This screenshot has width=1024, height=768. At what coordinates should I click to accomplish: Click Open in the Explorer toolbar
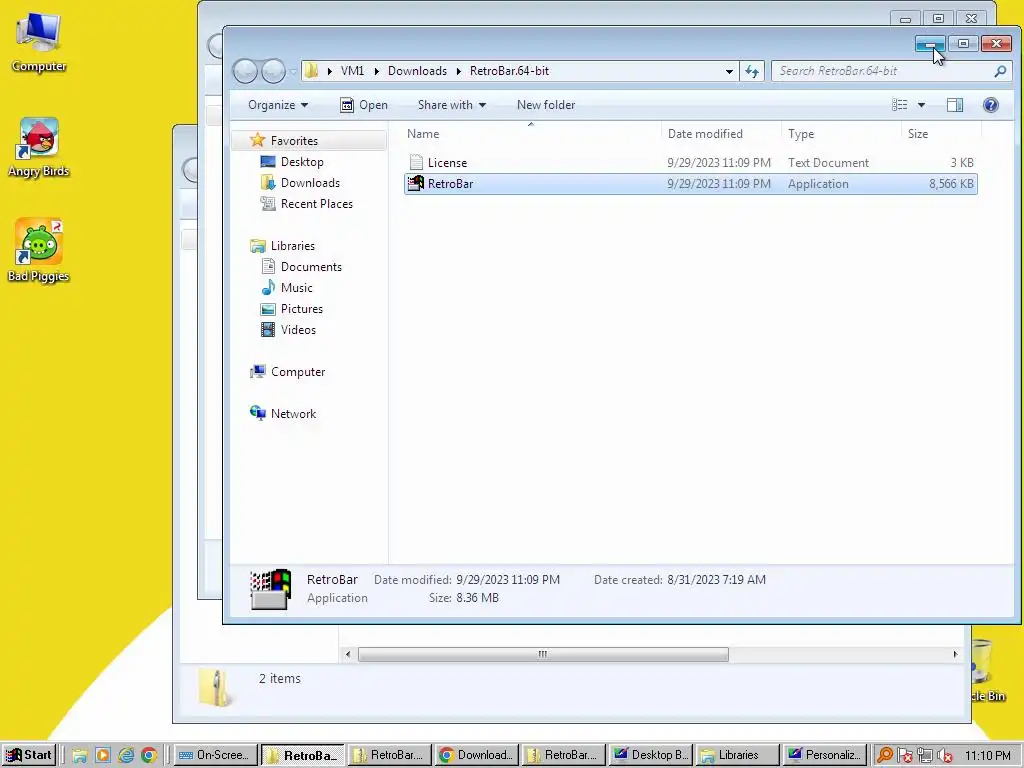364,104
